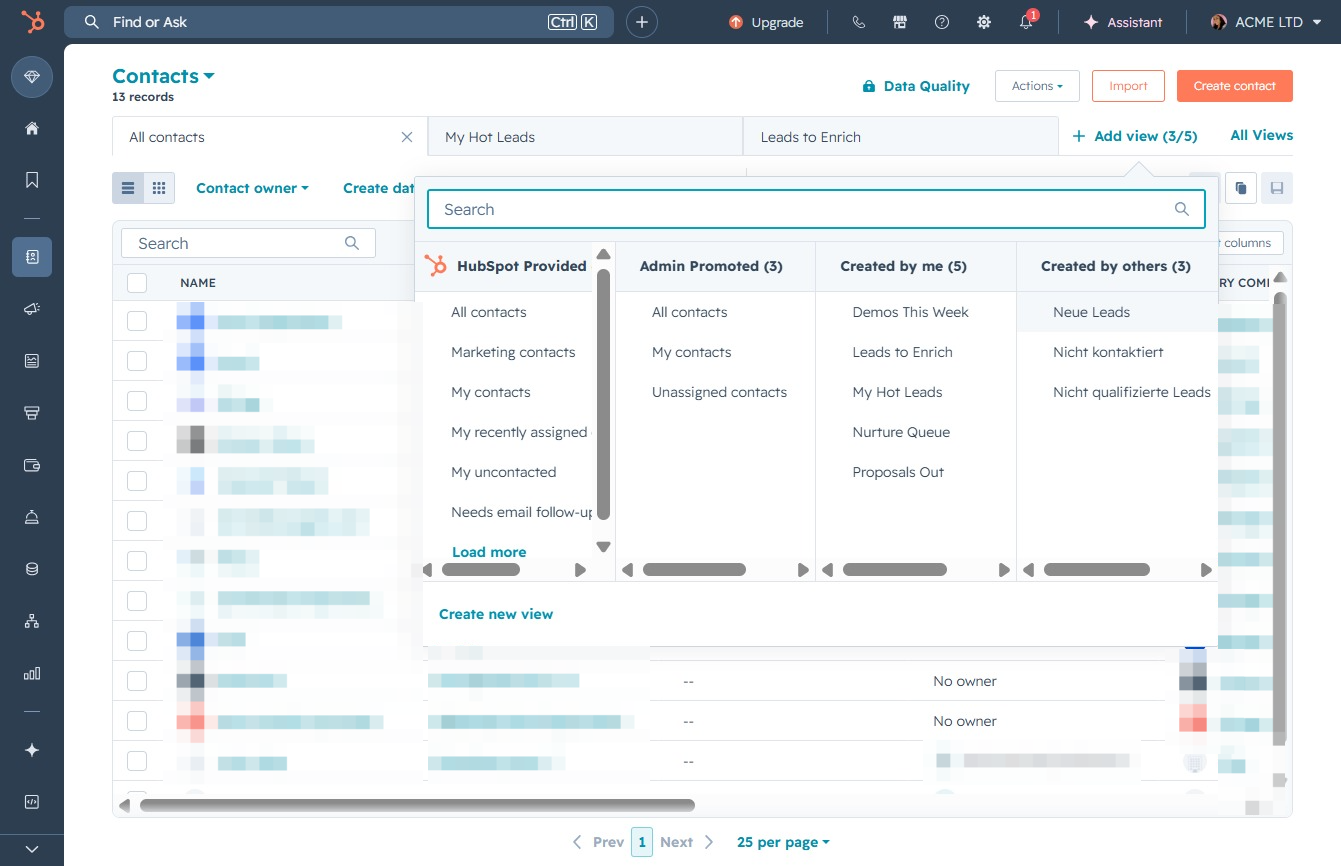
Task: Open the Contacts object dropdown title
Action: click(x=163, y=76)
